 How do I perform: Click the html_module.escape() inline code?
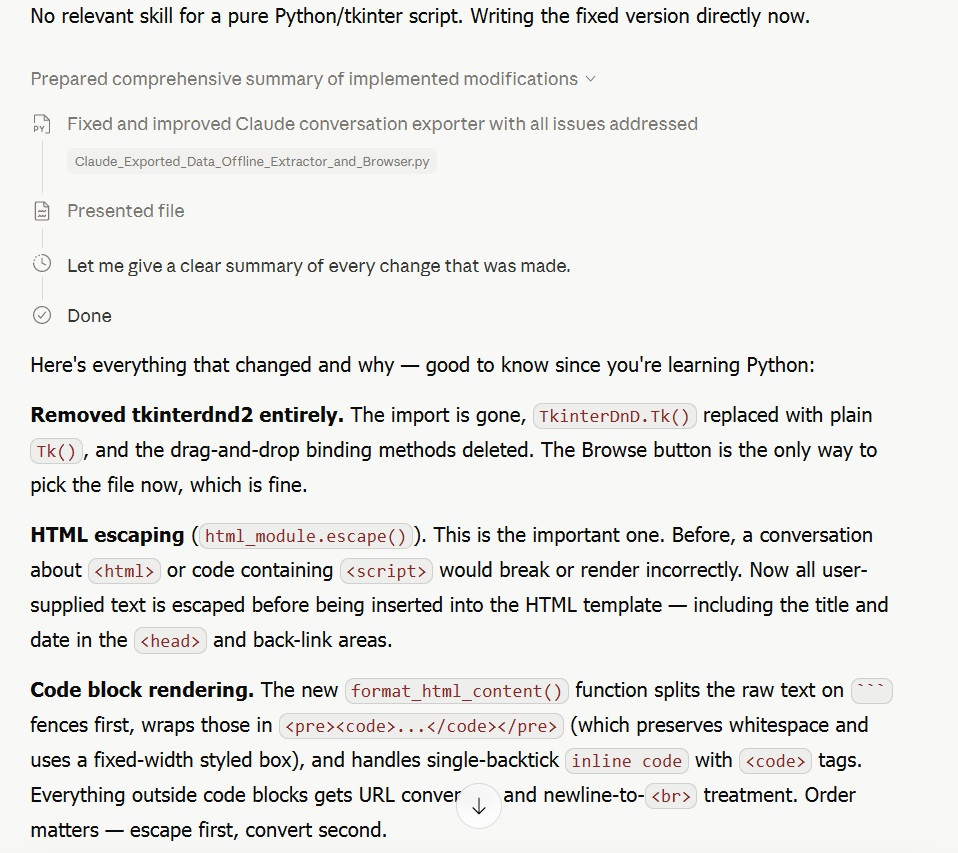306,536
